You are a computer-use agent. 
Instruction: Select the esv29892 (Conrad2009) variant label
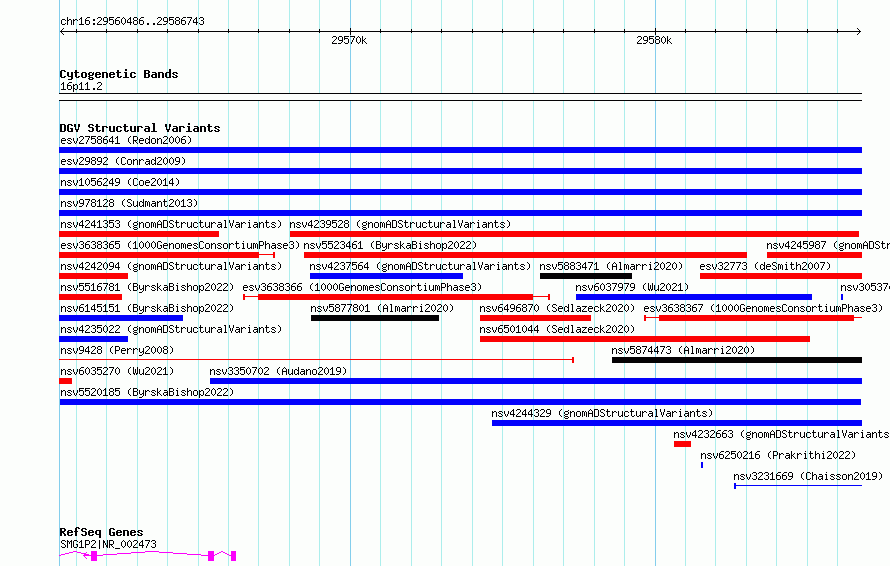123,161
